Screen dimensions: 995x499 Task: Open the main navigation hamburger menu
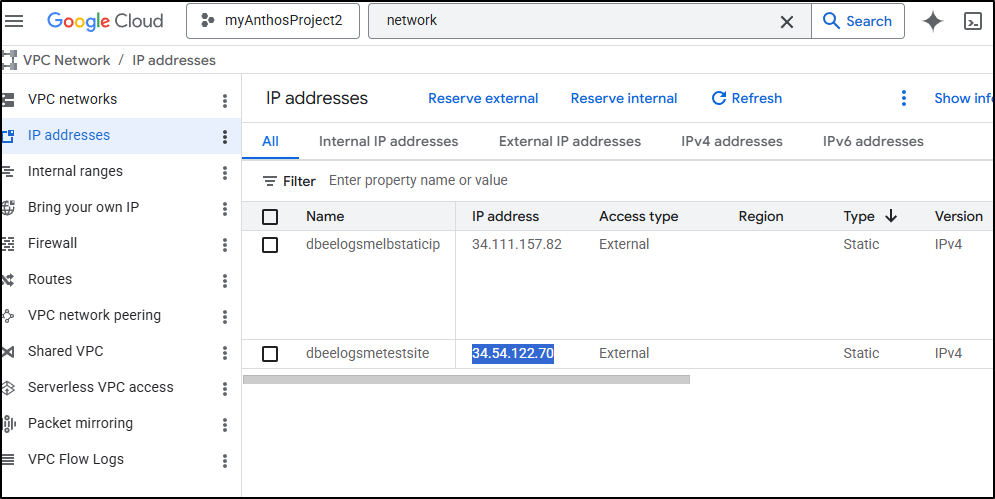tap(15, 21)
